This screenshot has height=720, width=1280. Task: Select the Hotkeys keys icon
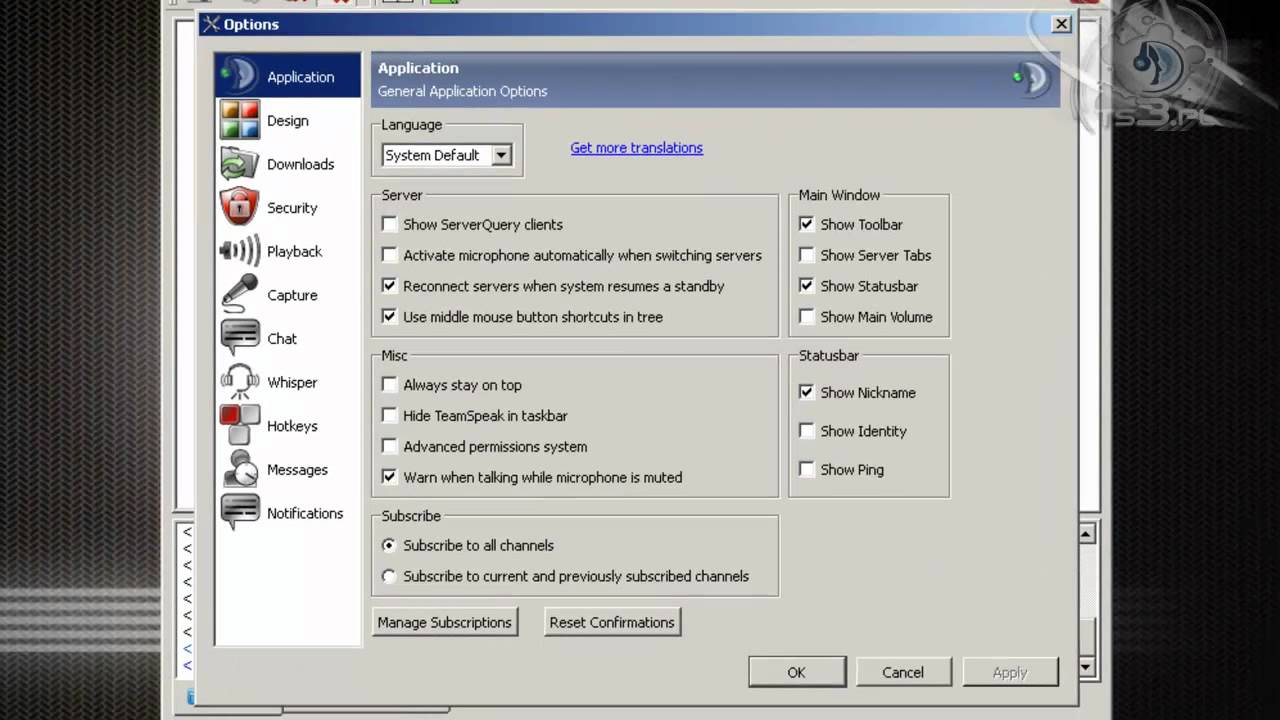[239, 426]
